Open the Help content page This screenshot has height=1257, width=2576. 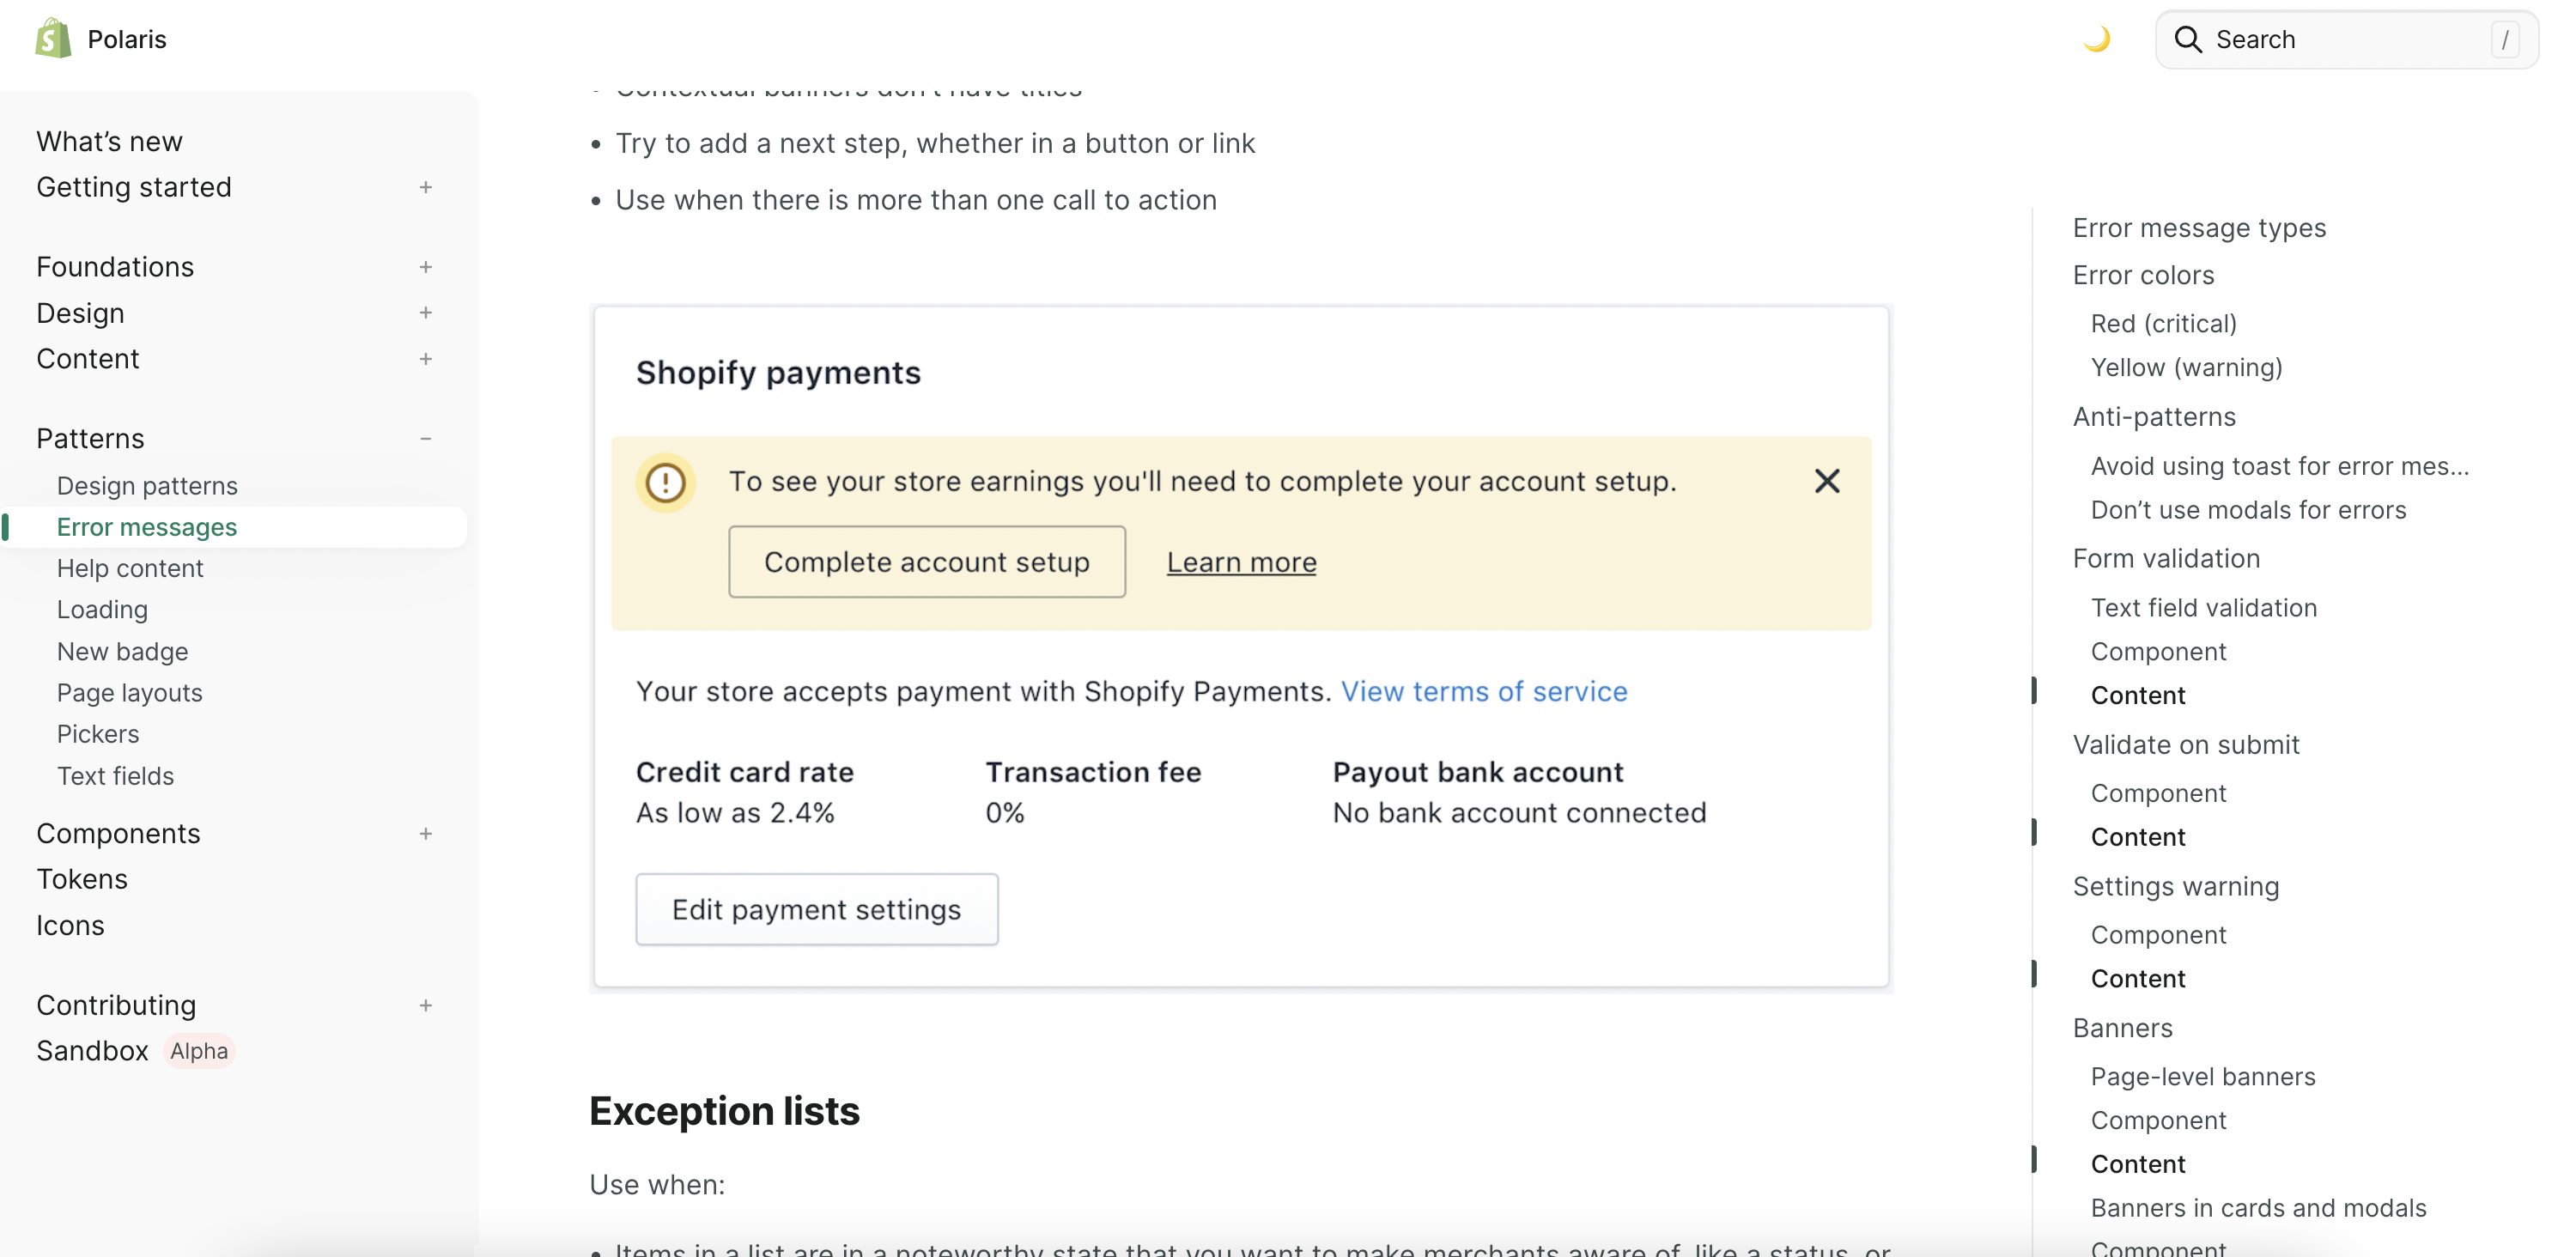pos(130,568)
